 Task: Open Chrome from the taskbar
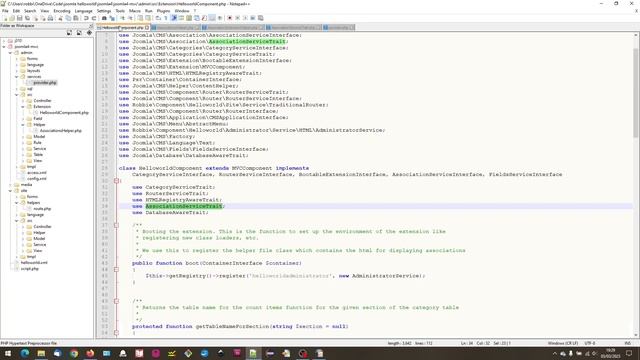coord(73,353)
